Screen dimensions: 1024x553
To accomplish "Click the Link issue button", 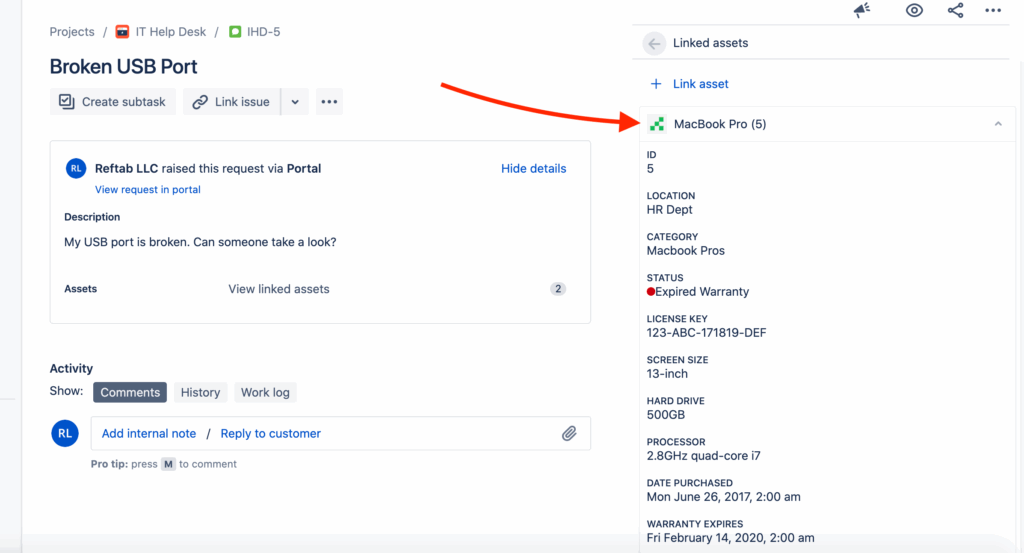I will [x=232, y=102].
